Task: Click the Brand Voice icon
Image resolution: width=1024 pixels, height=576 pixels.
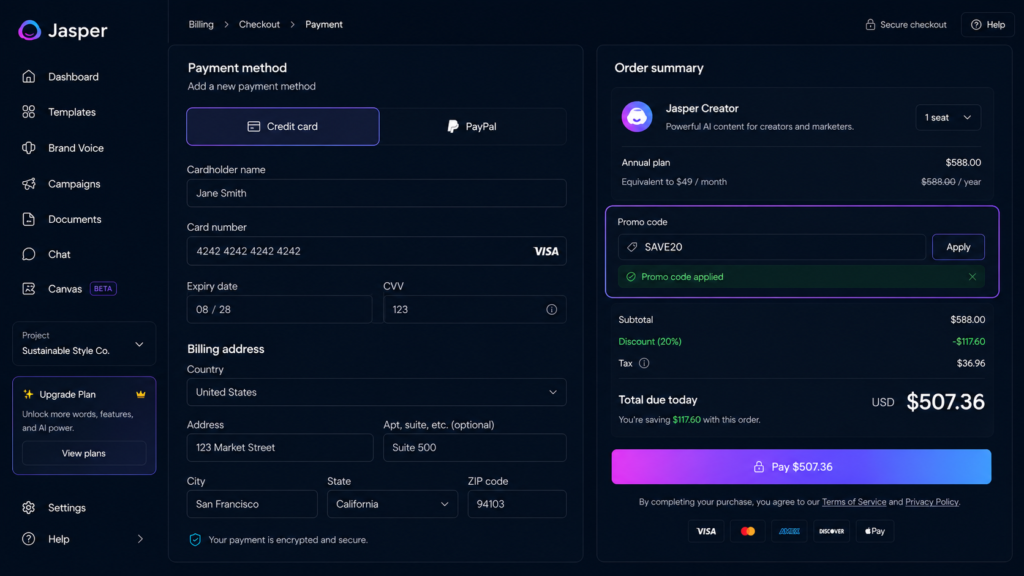Action: coord(28,148)
